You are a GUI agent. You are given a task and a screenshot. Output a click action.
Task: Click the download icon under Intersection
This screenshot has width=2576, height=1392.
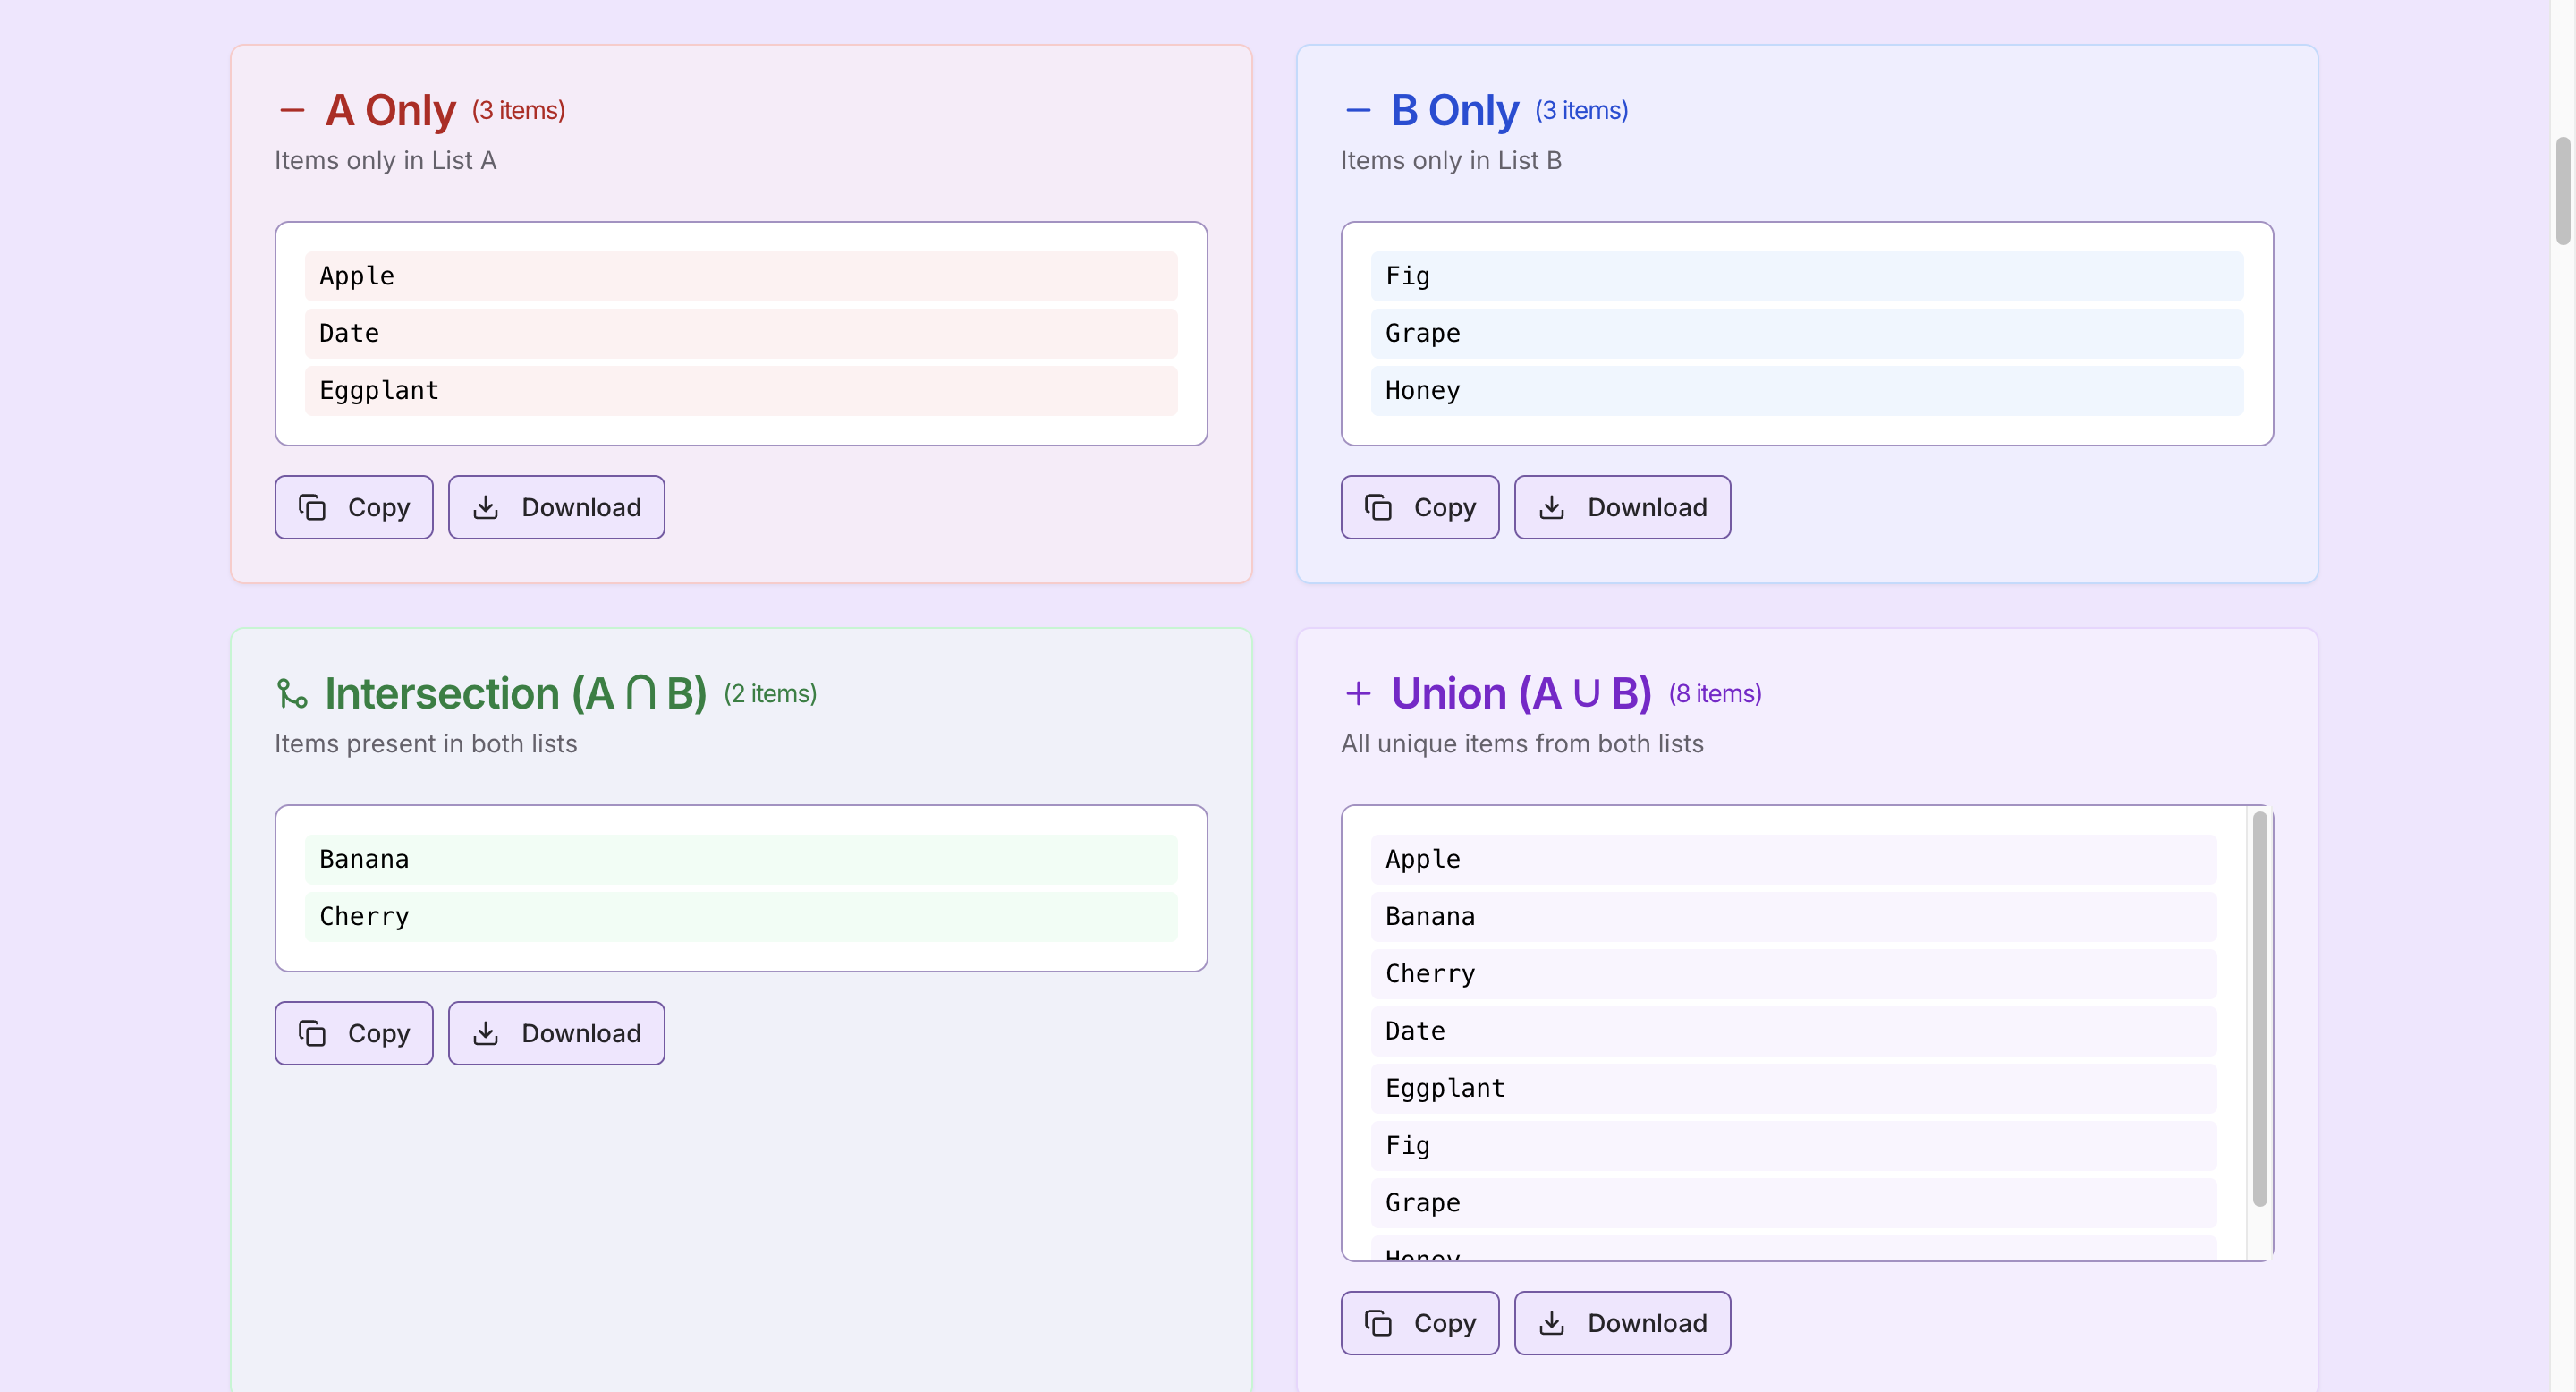[486, 1033]
